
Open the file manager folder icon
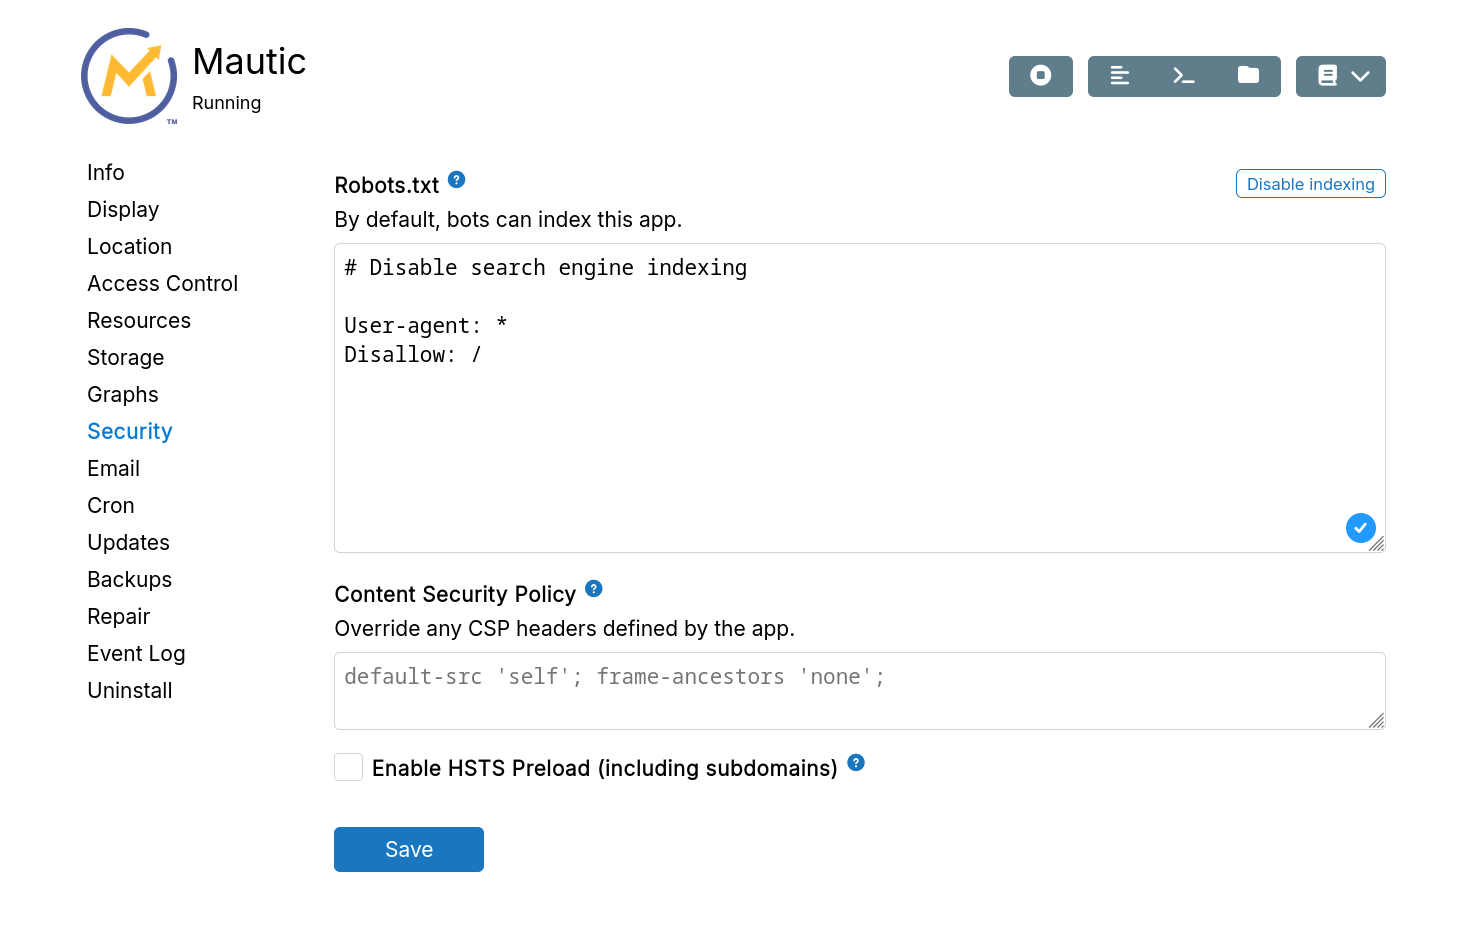pos(1248,76)
